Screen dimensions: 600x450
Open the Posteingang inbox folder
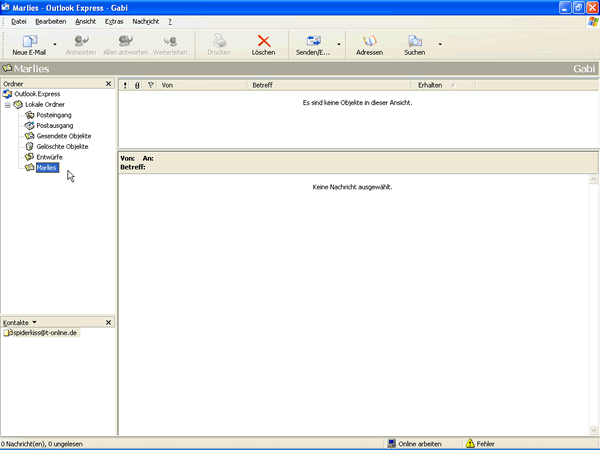click(53, 115)
